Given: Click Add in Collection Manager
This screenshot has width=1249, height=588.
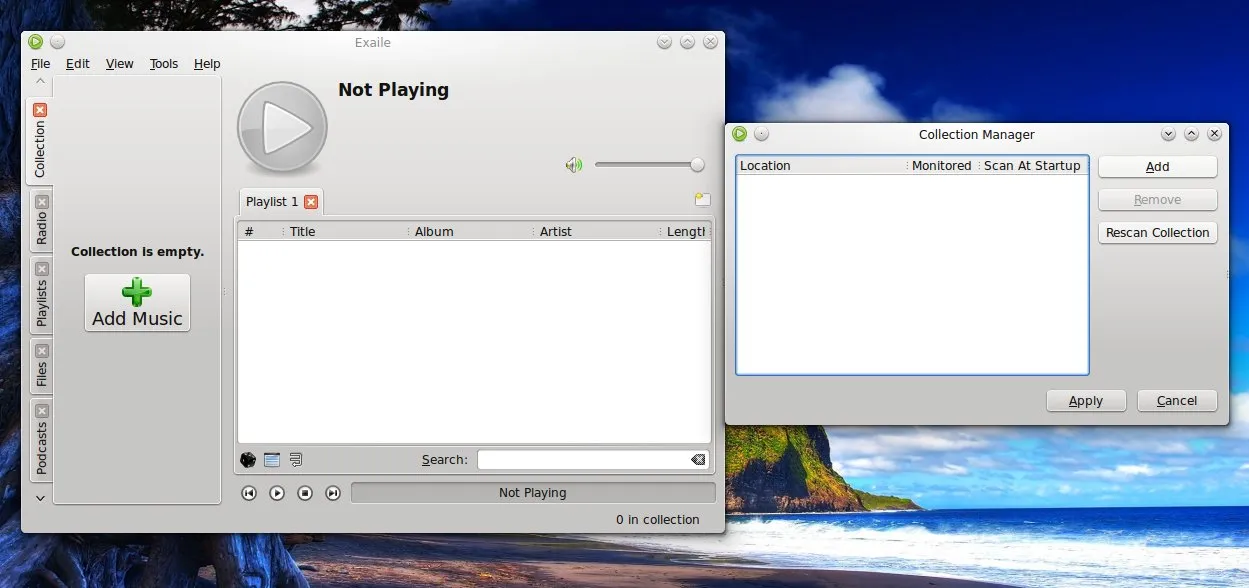Looking at the screenshot, I should pyautogui.click(x=1157, y=167).
